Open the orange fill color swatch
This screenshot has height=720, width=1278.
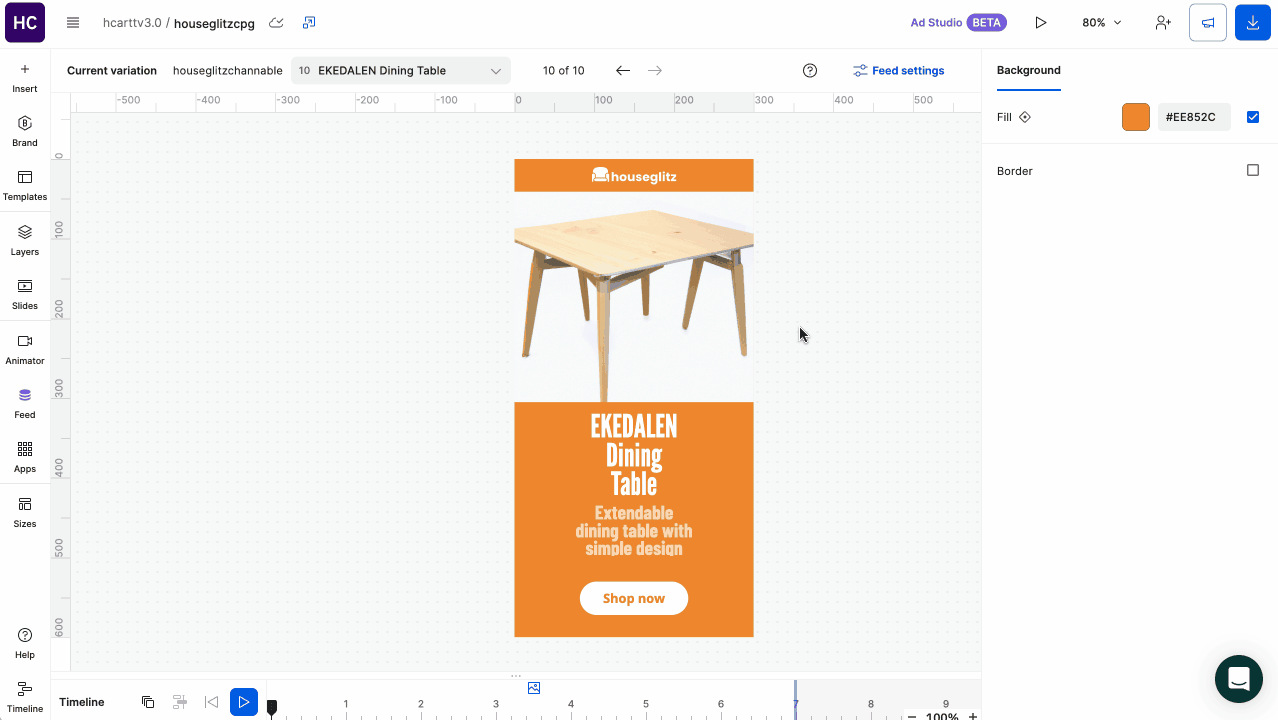tap(1136, 117)
